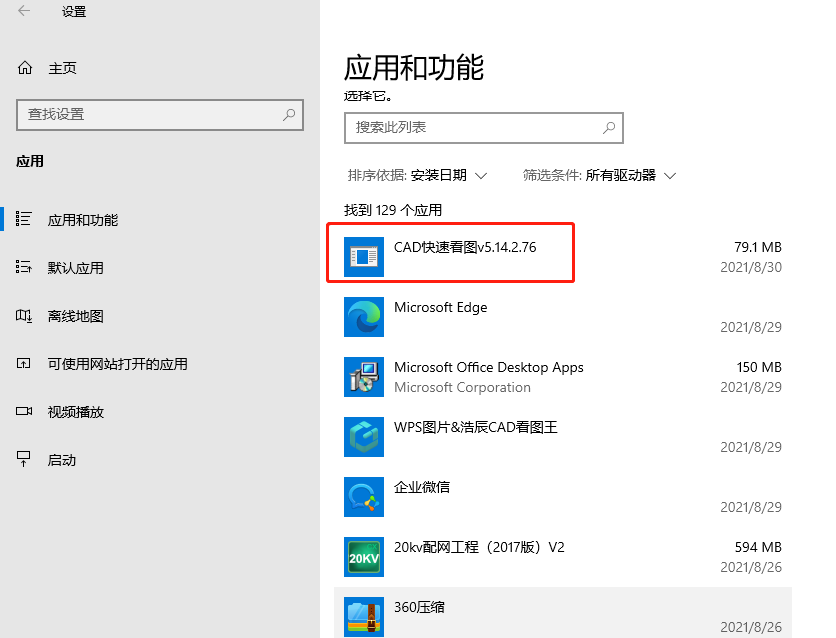Click the 79.1 MB size value
This screenshot has height=638, width=836.
[758, 247]
